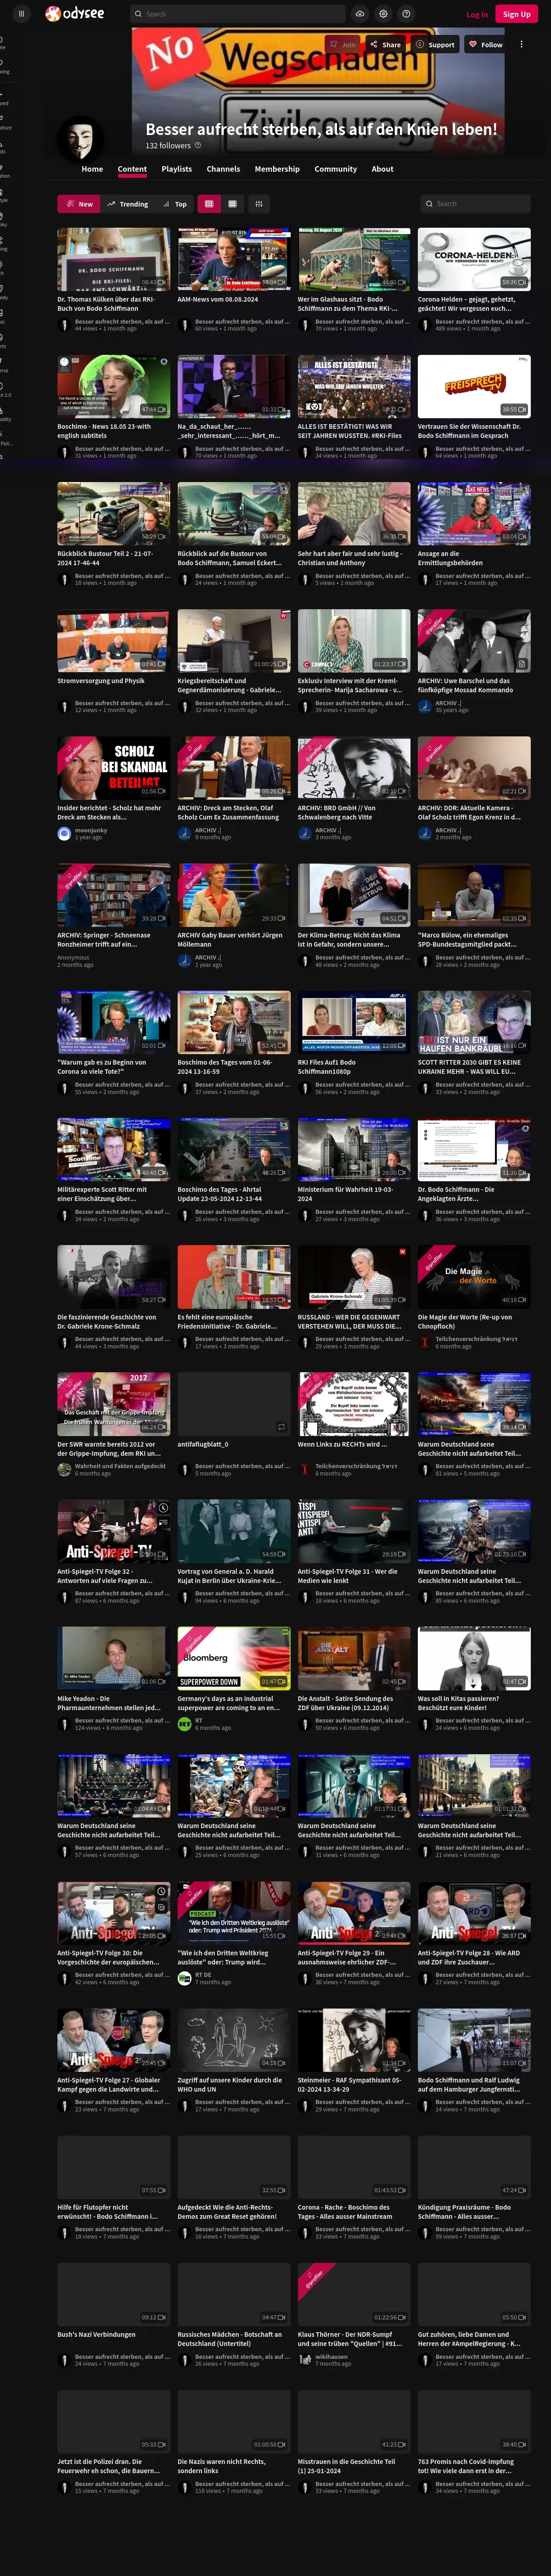Click the Odysee logo
Screen dimensions: 551x2576
pyautogui.click(x=74, y=14)
